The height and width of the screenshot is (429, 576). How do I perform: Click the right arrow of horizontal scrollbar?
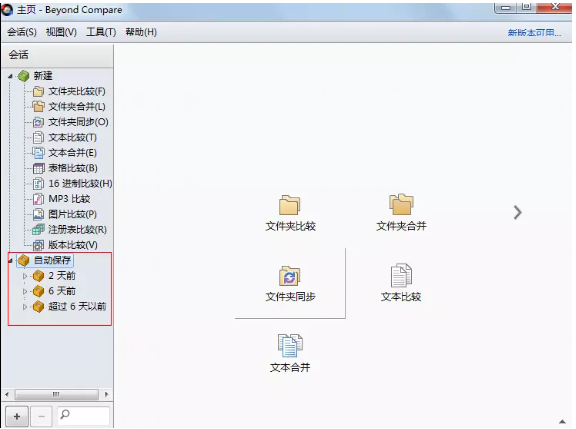[x=107, y=394]
